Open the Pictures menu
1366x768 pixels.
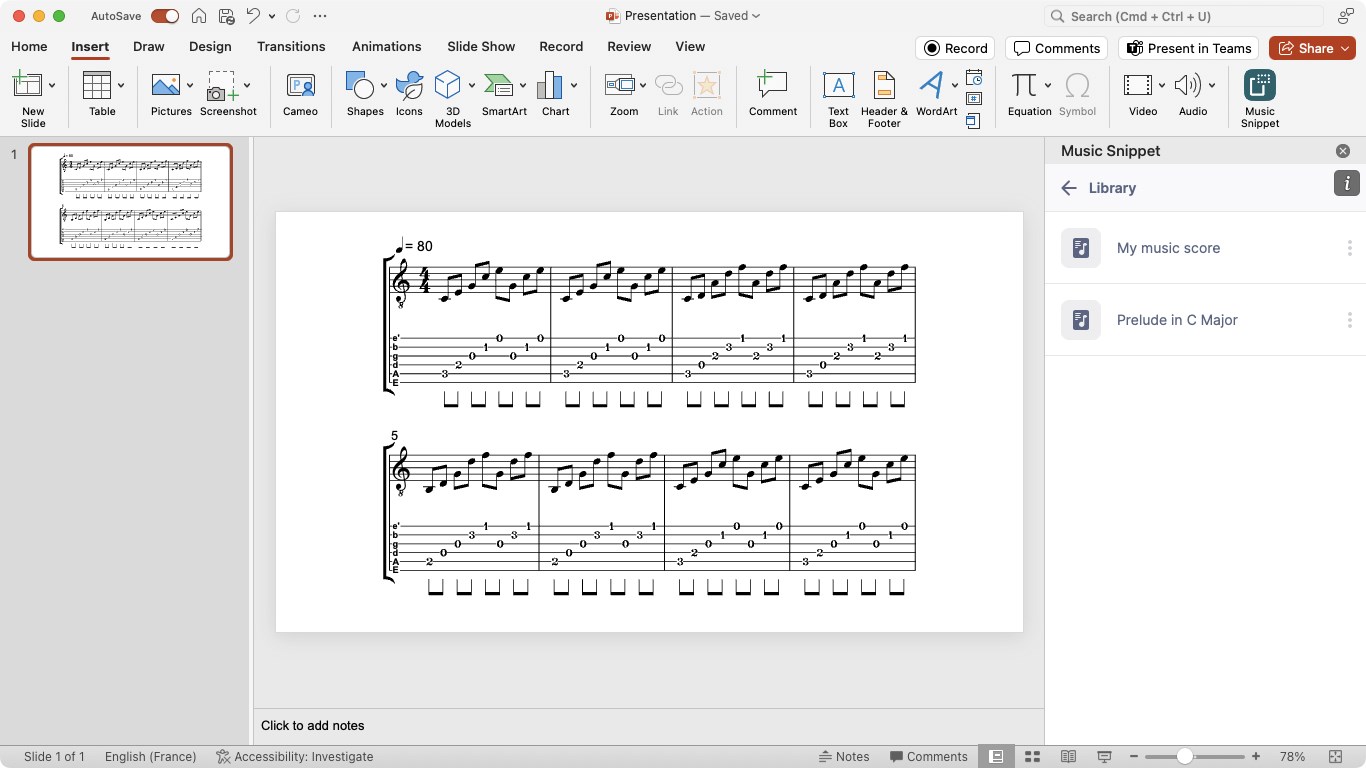[171, 96]
